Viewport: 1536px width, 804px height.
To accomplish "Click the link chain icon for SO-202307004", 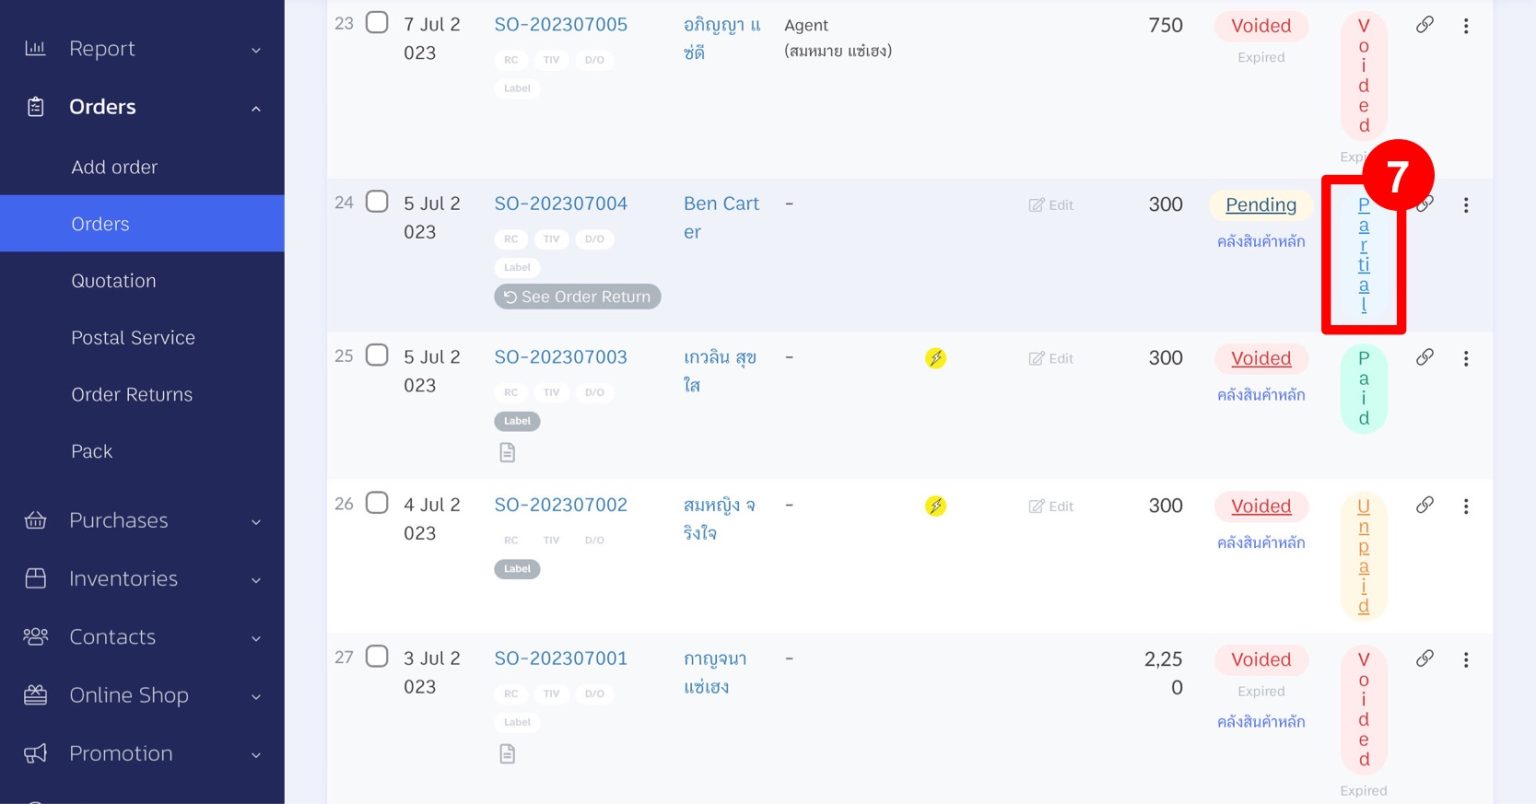I will [x=1424, y=204].
